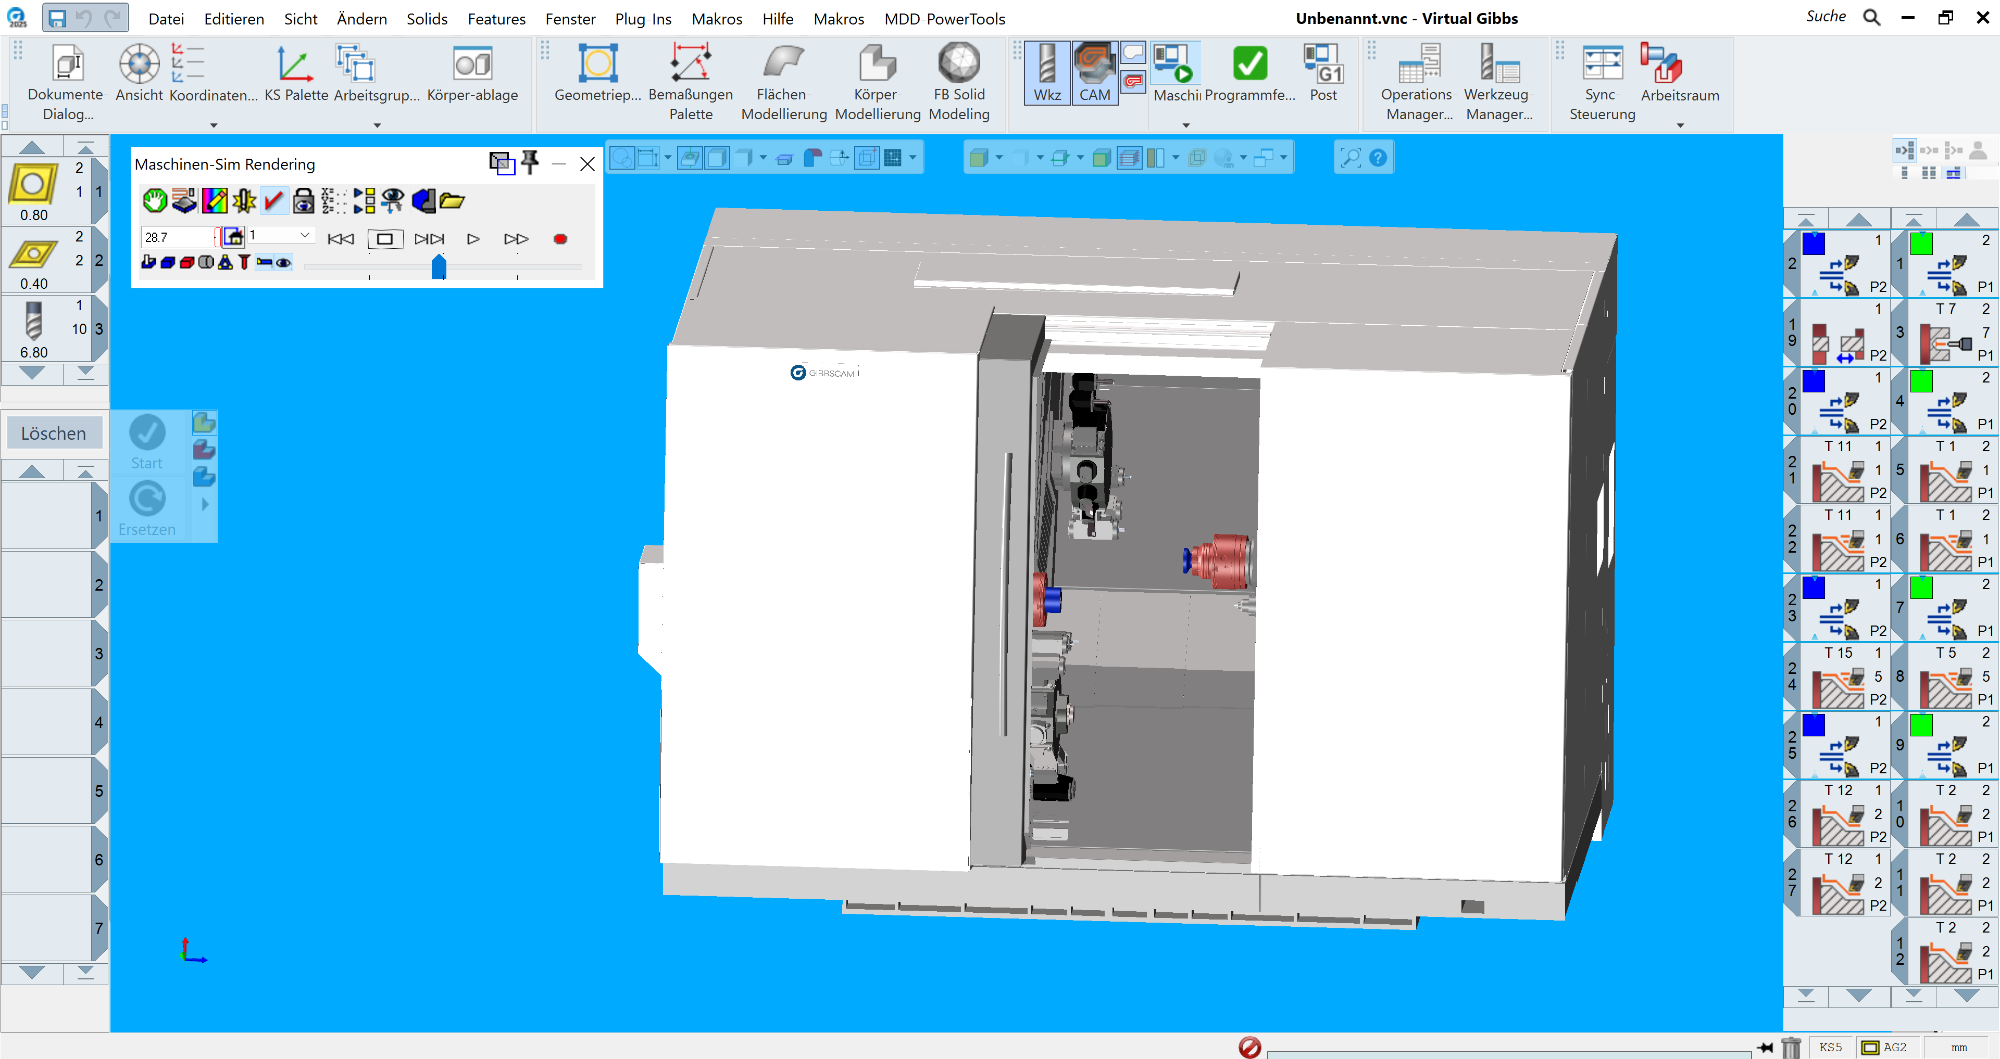Open the KS Palette tool
This screenshot has width=2000, height=1059.
(296, 75)
